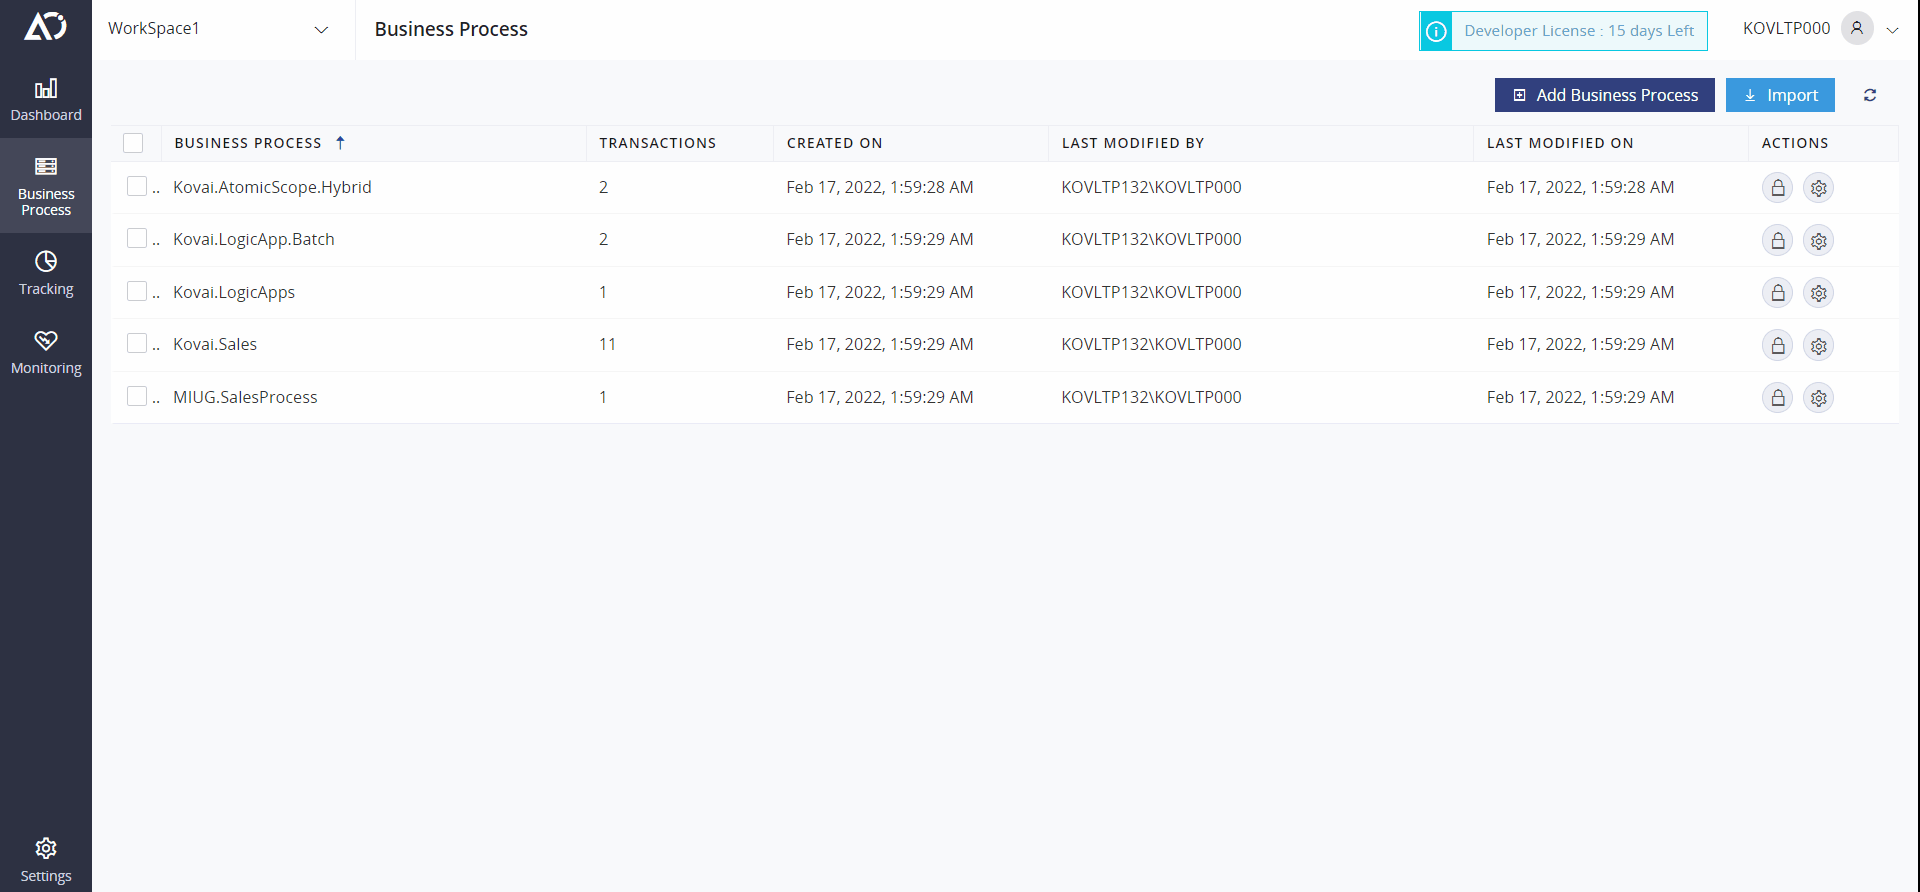Open the Kovai.LogicApps business process entry
The height and width of the screenshot is (892, 1920).
(x=234, y=292)
